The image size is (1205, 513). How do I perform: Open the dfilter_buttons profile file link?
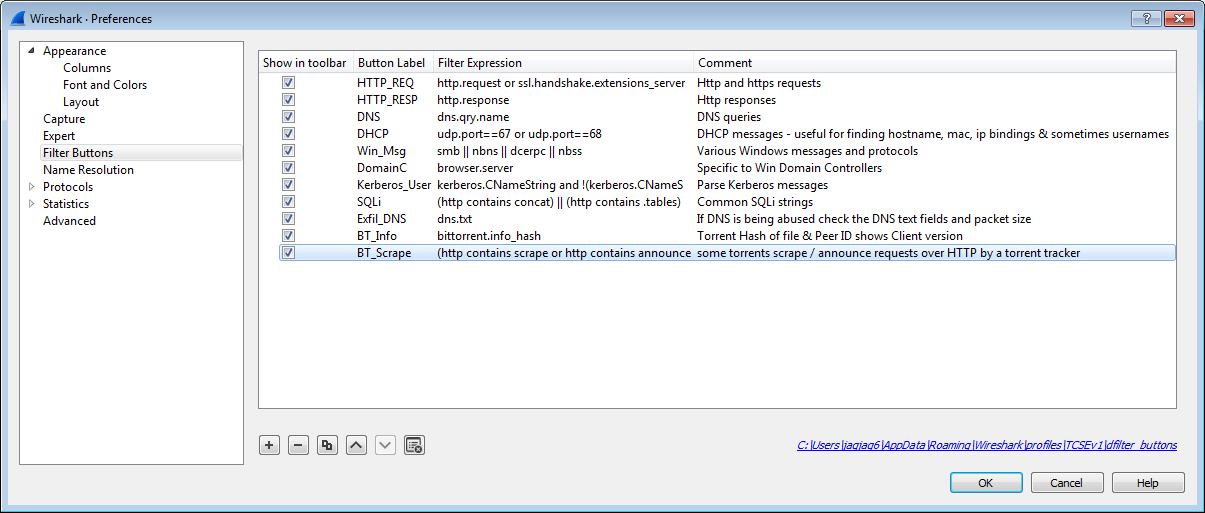(987, 445)
